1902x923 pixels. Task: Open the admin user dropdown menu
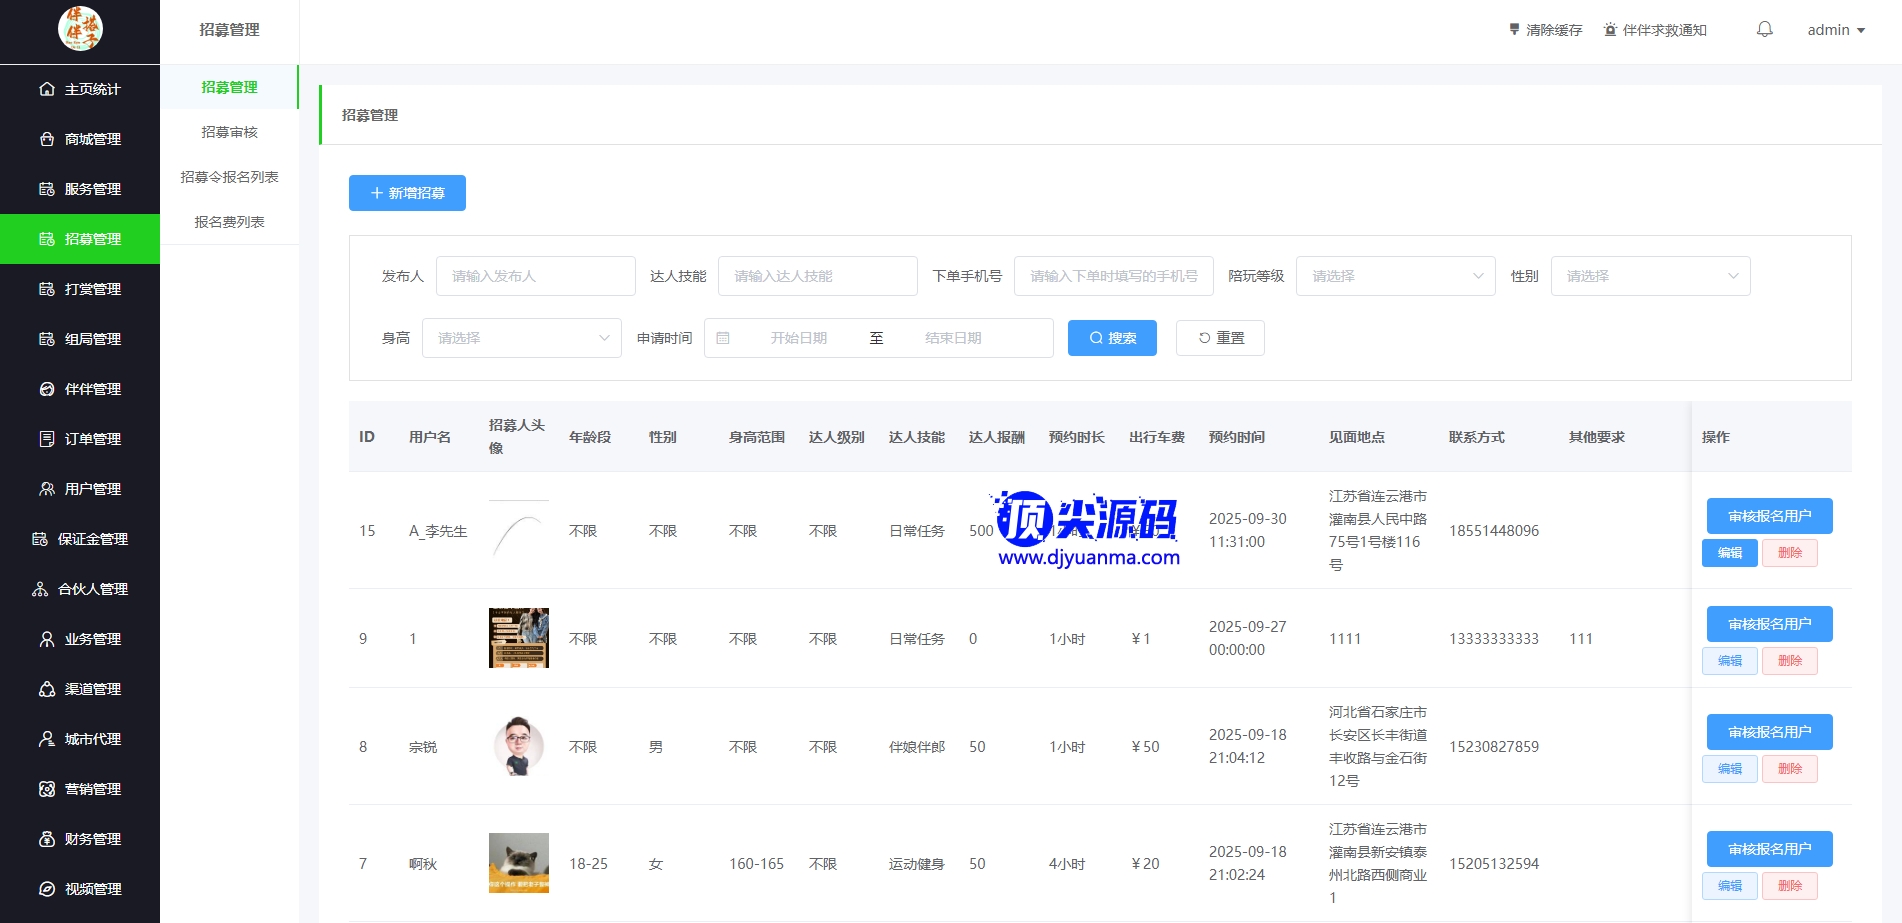point(1836,30)
